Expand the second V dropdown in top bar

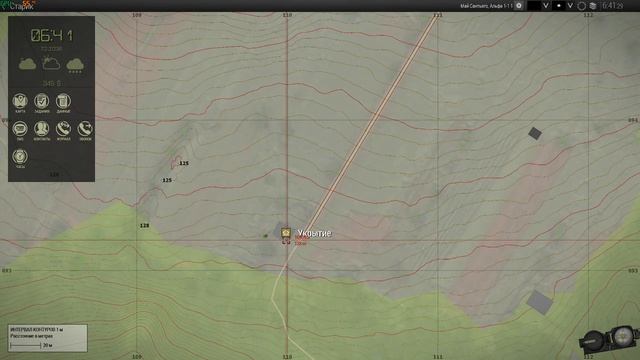point(570,6)
